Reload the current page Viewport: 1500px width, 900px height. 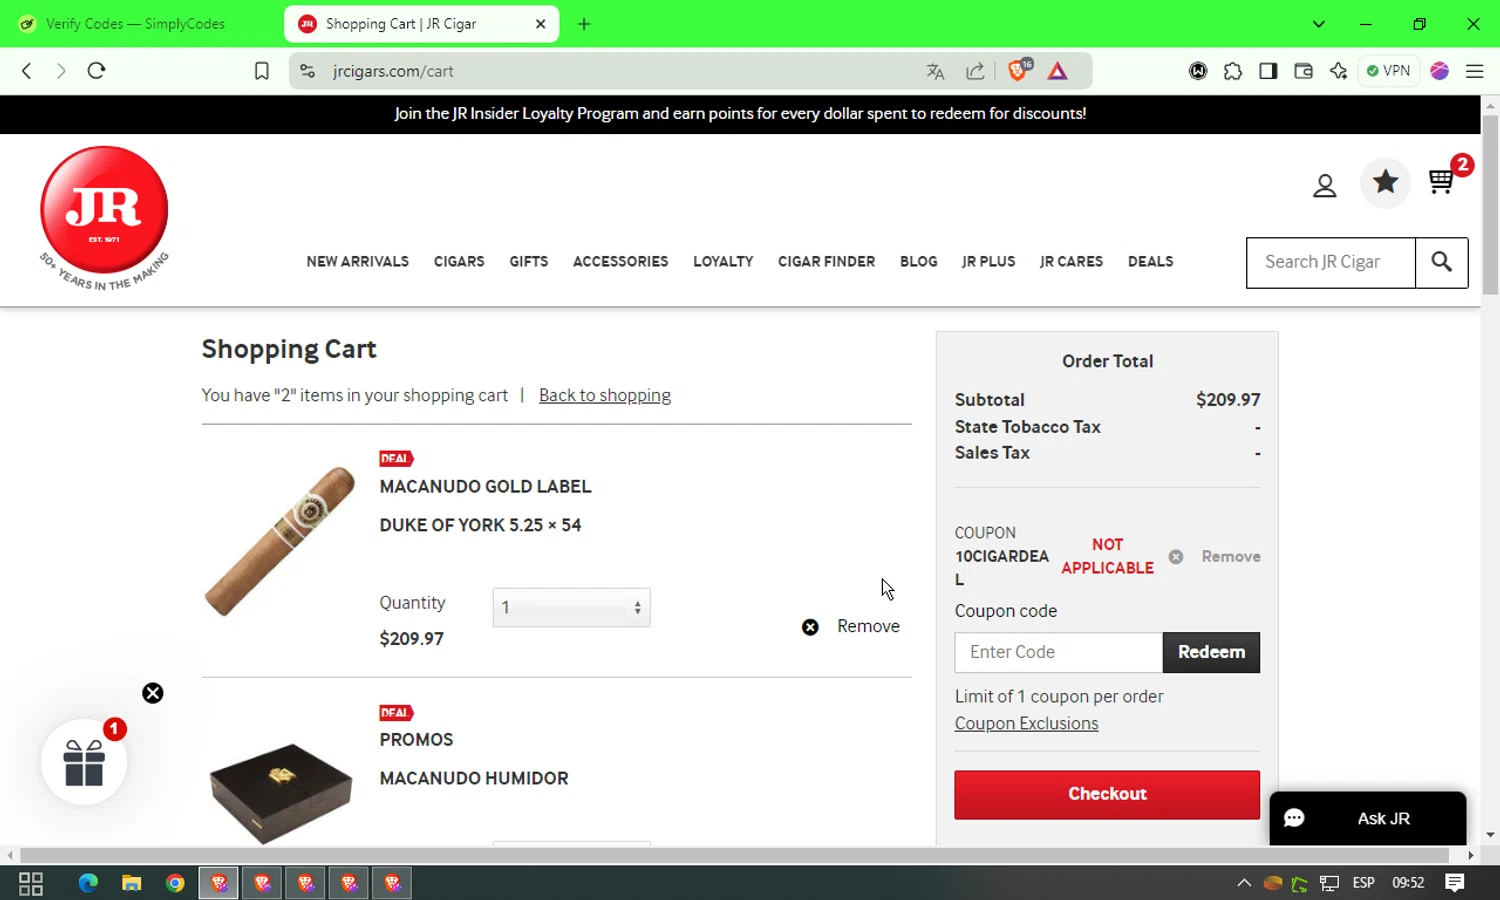[x=96, y=71]
